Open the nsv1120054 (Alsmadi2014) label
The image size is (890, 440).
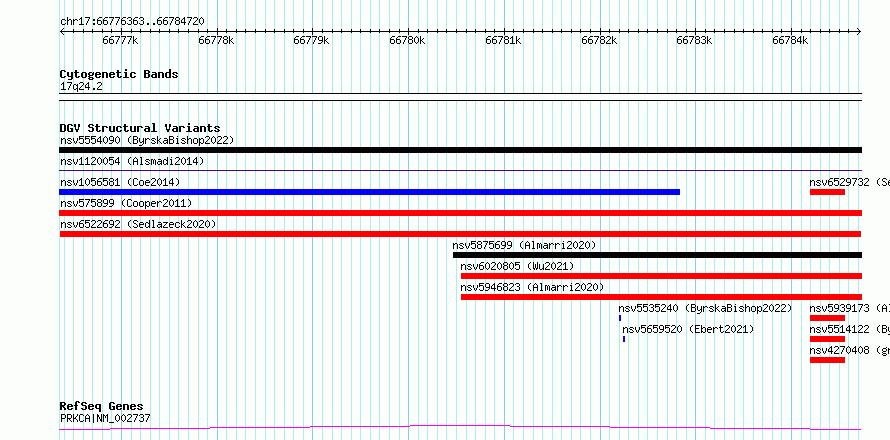[132, 161]
